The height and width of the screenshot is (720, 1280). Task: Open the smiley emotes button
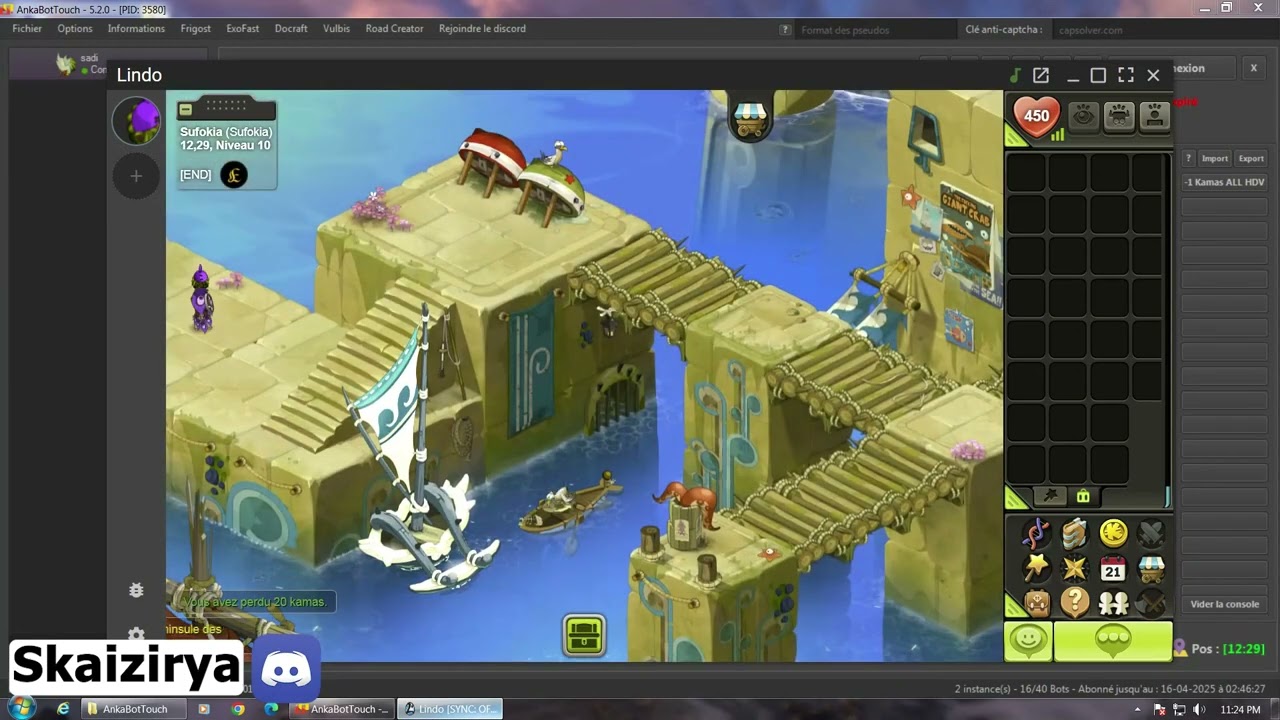(x=1028, y=641)
